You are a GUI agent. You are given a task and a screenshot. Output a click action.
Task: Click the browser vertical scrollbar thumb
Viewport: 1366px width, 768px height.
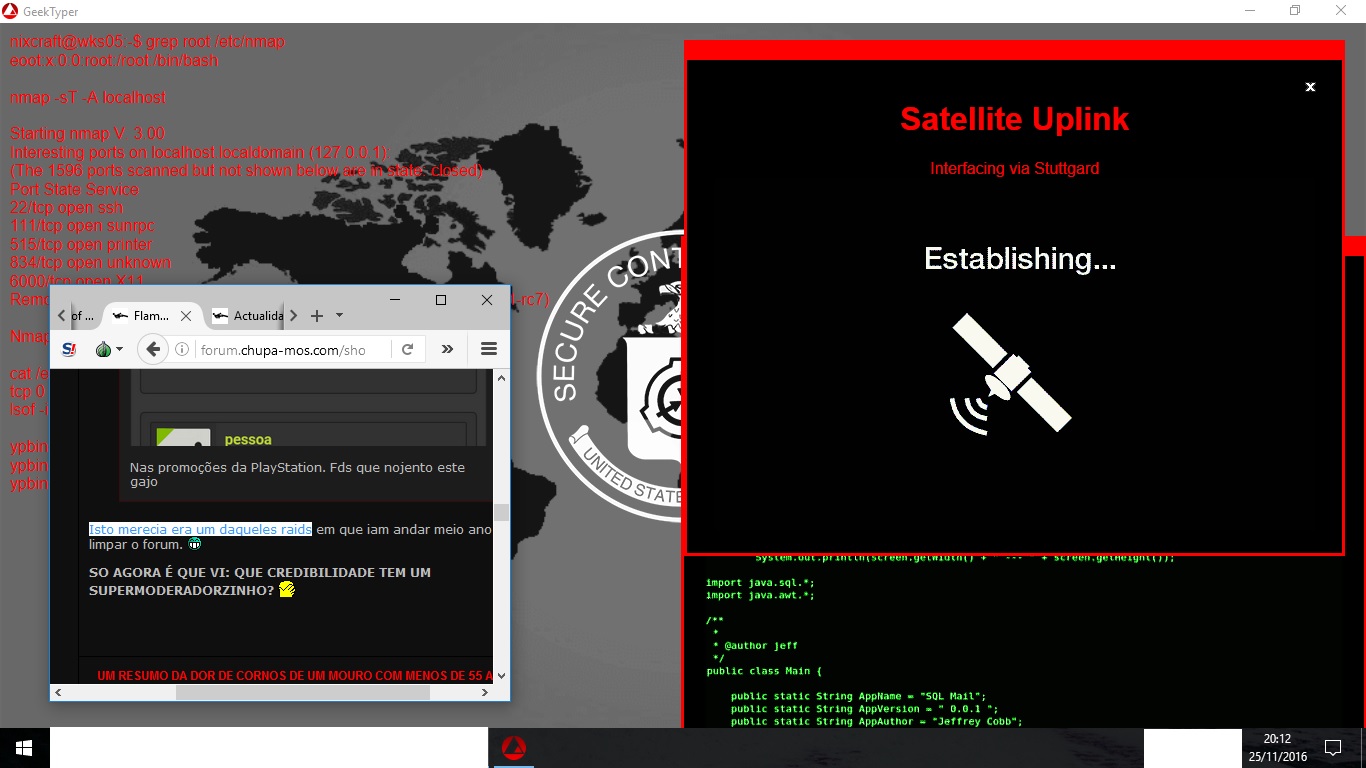point(501,512)
